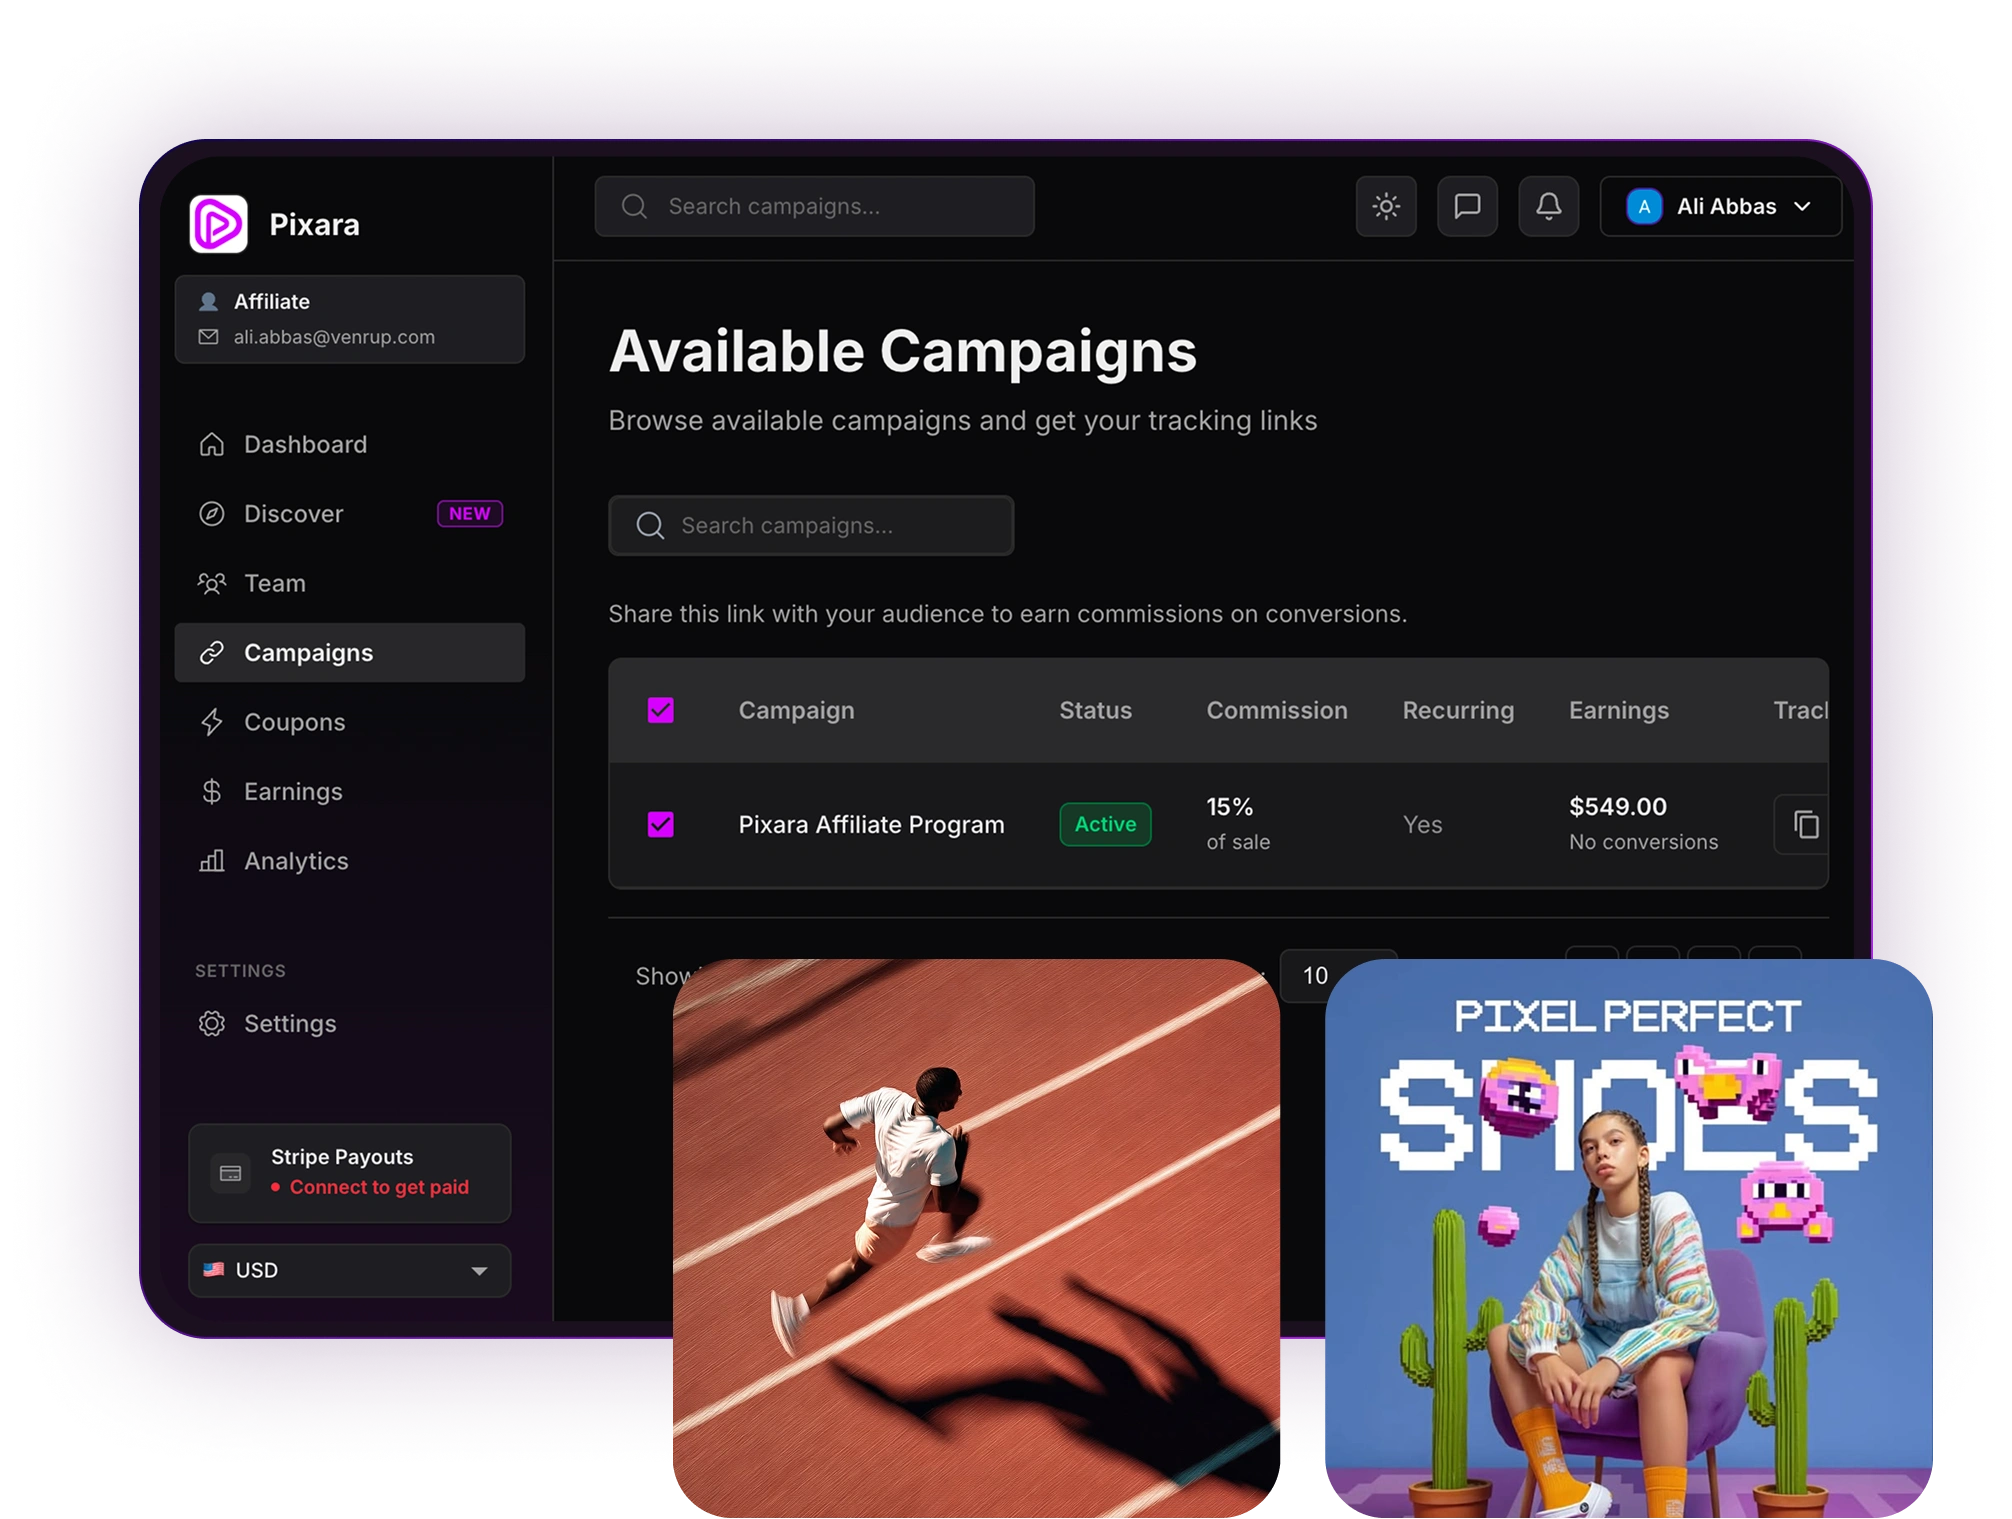Click the Pixara logo icon
Viewport: 2012px width, 1519px height.
point(218,224)
